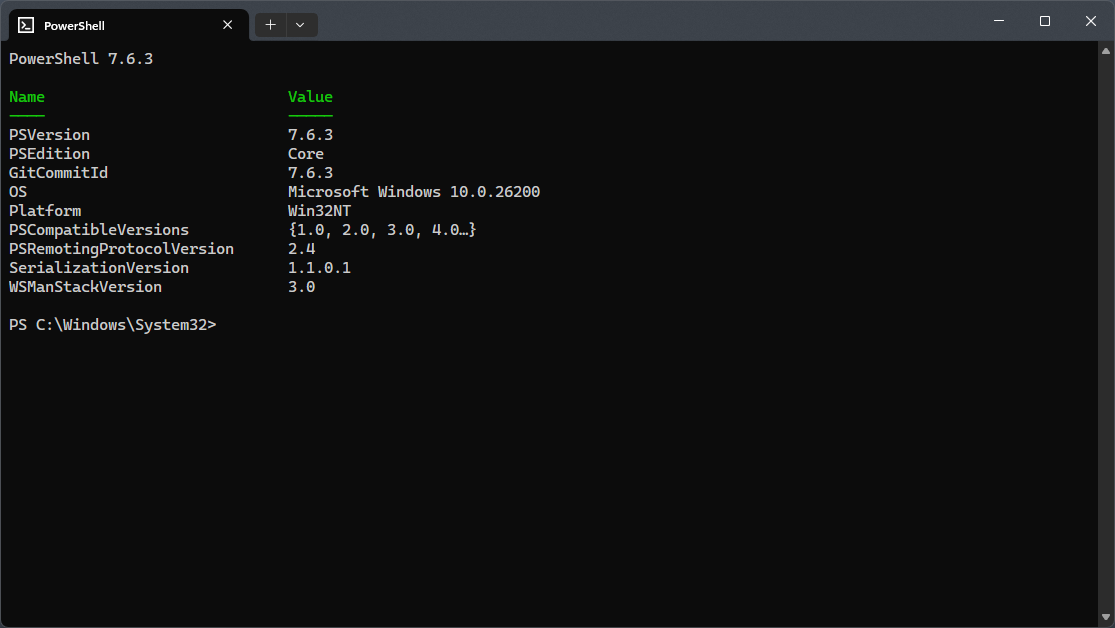Click the 'Win32NT' value
This screenshot has width=1115, height=628.
pyautogui.click(x=319, y=211)
